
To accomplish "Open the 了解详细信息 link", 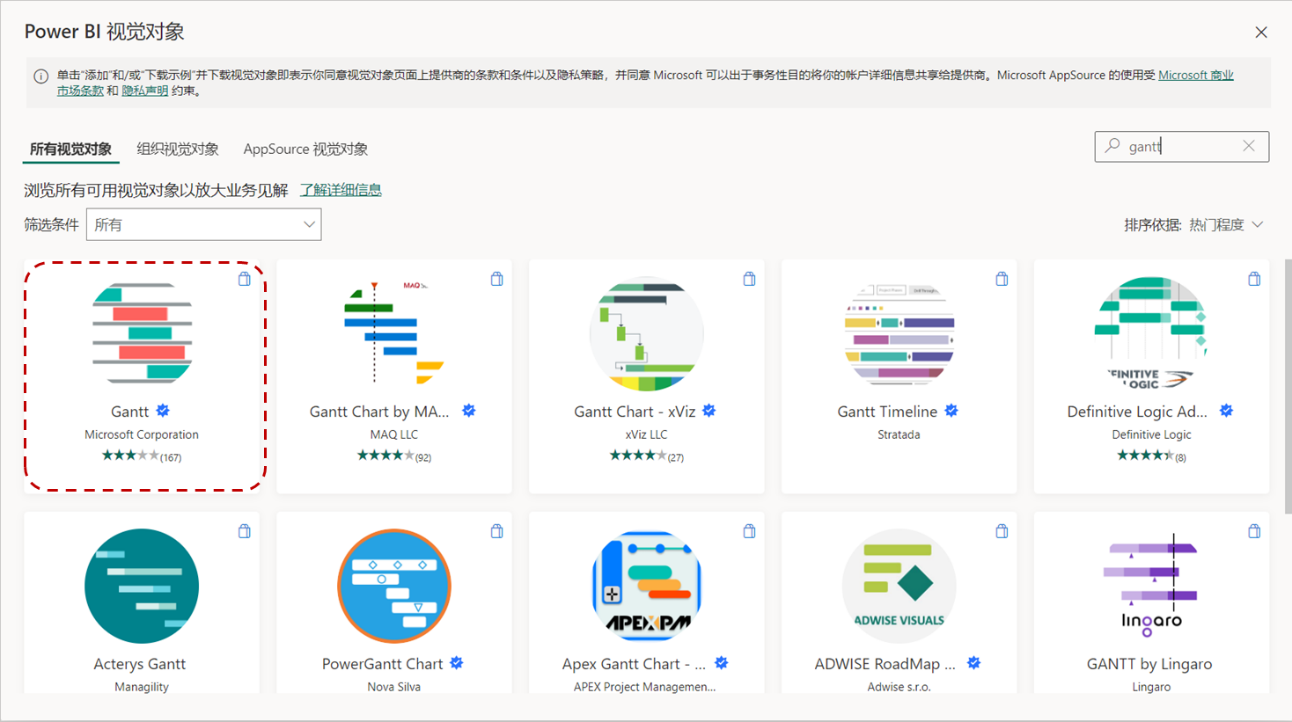I will point(341,190).
